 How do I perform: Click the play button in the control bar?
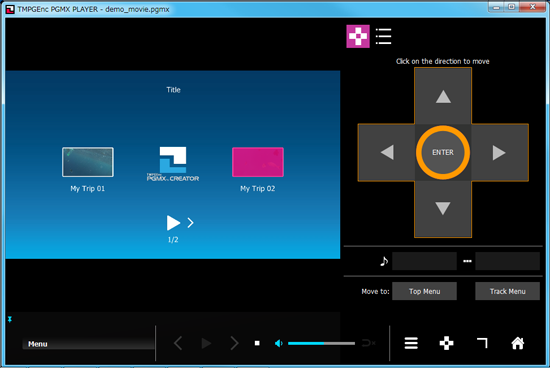click(206, 343)
